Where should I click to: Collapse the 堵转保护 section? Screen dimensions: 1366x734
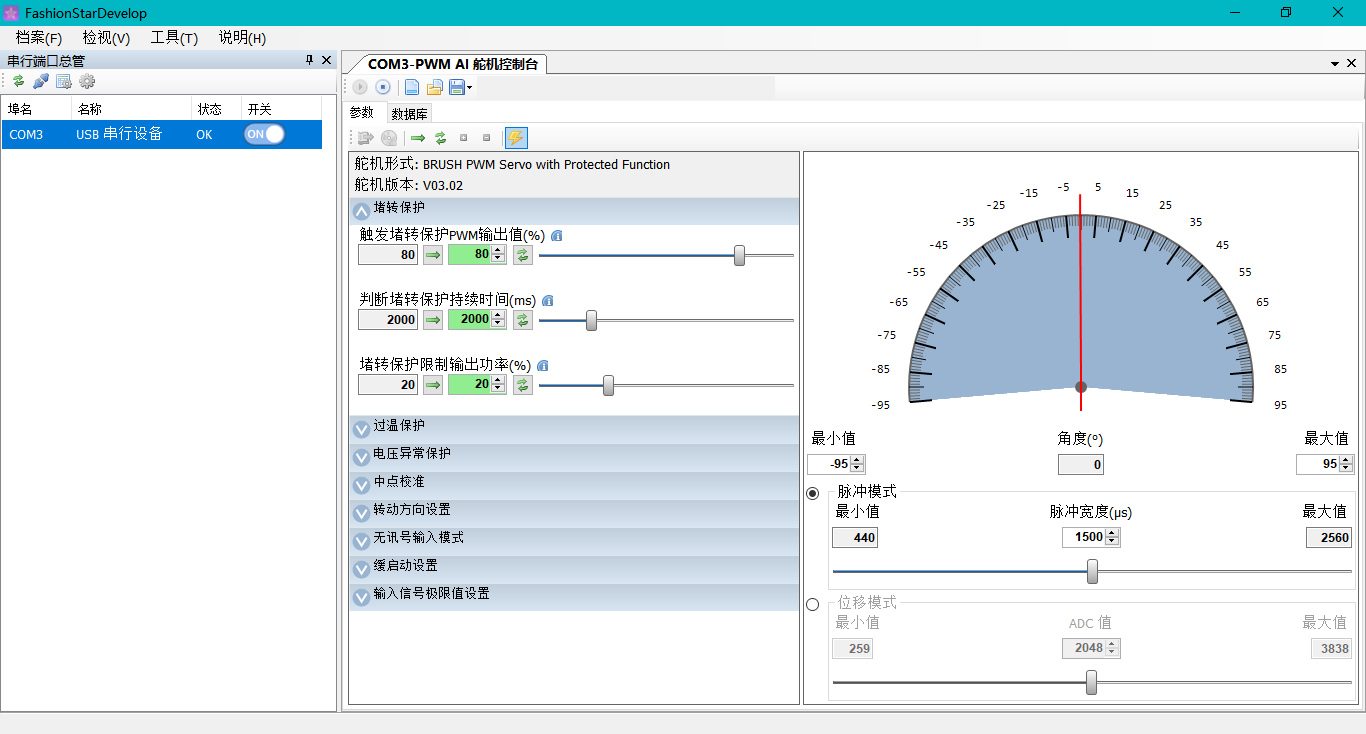tap(361, 211)
